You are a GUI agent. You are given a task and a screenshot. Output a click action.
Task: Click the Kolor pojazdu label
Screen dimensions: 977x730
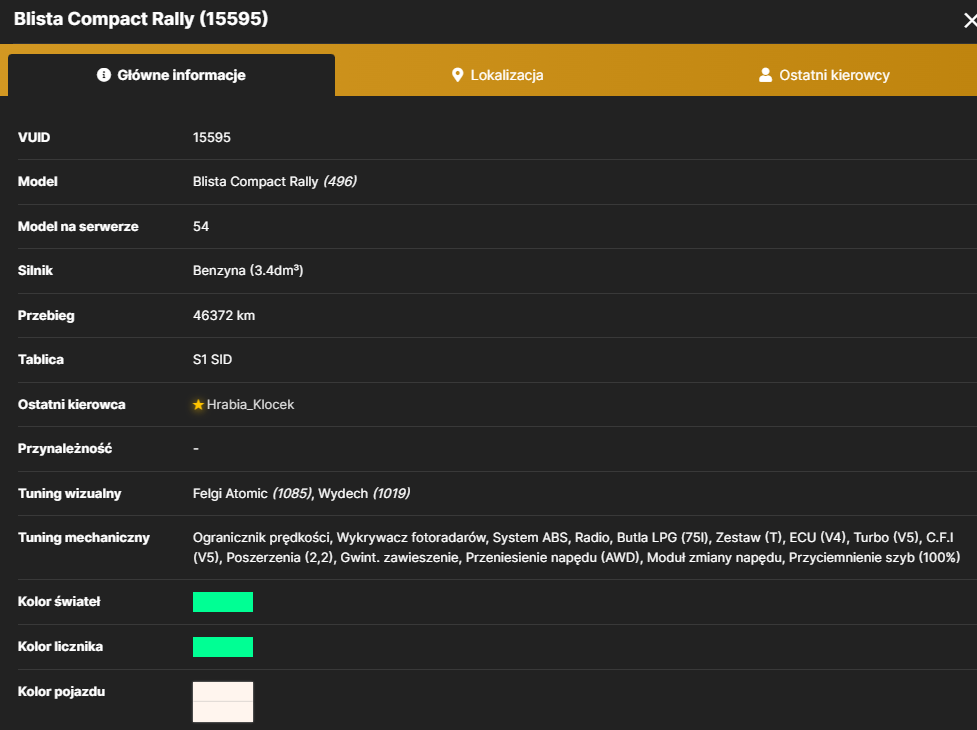61,691
